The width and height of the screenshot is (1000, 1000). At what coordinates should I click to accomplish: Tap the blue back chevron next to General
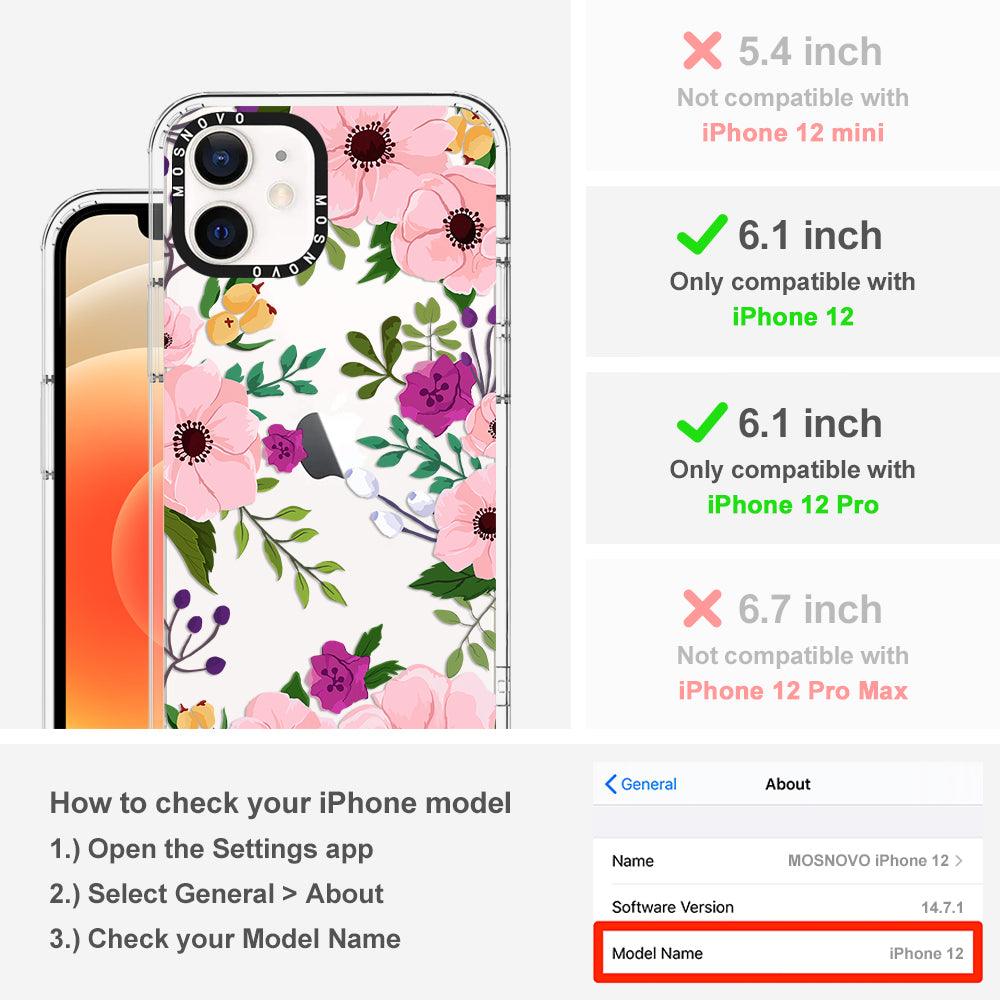click(x=610, y=784)
